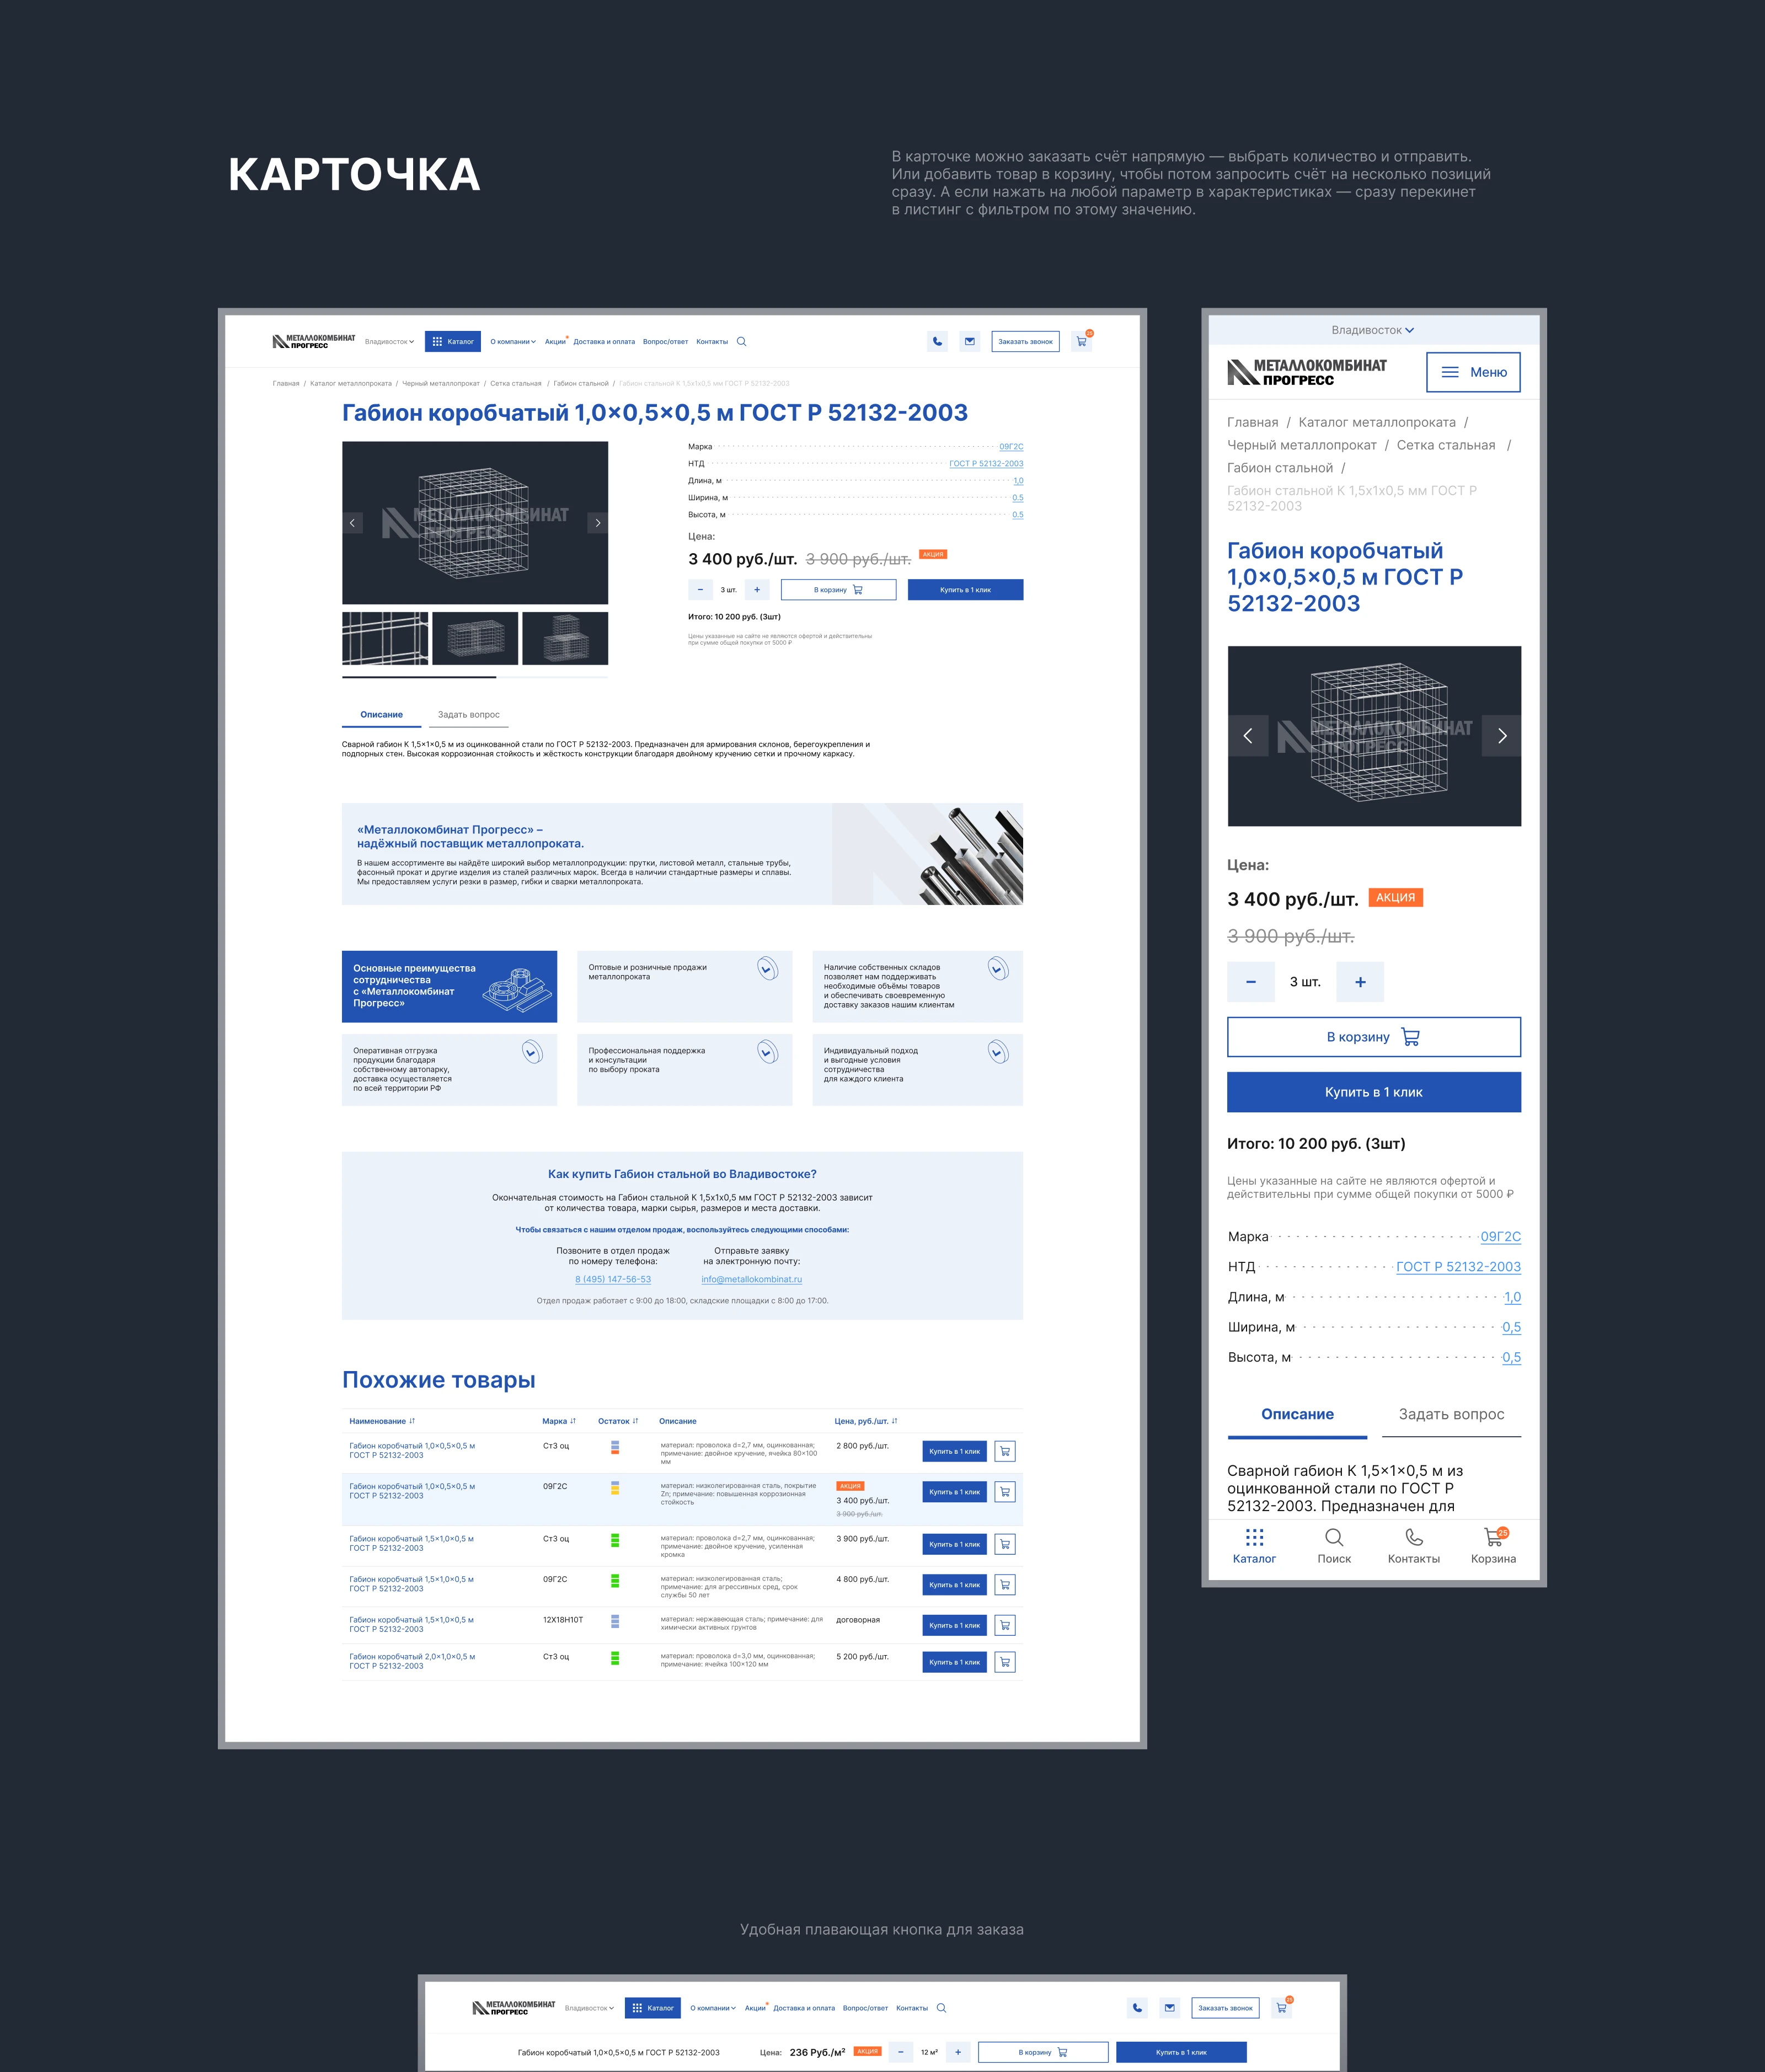Add first similar product to cart via cart icon
The height and width of the screenshot is (2072, 1765).
pyautogui.click(x=1005, y=1451)
